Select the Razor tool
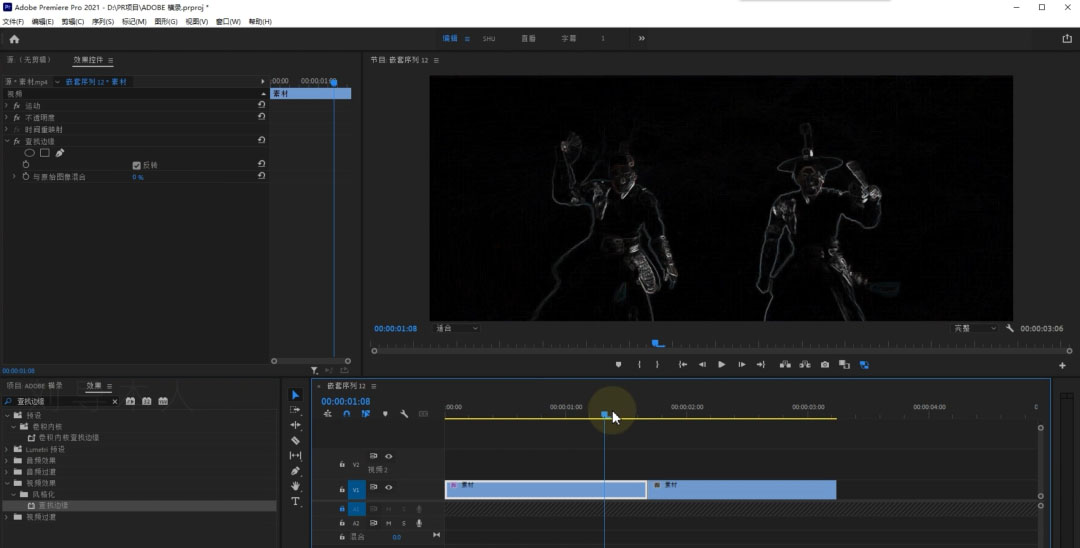 [295, 441]
